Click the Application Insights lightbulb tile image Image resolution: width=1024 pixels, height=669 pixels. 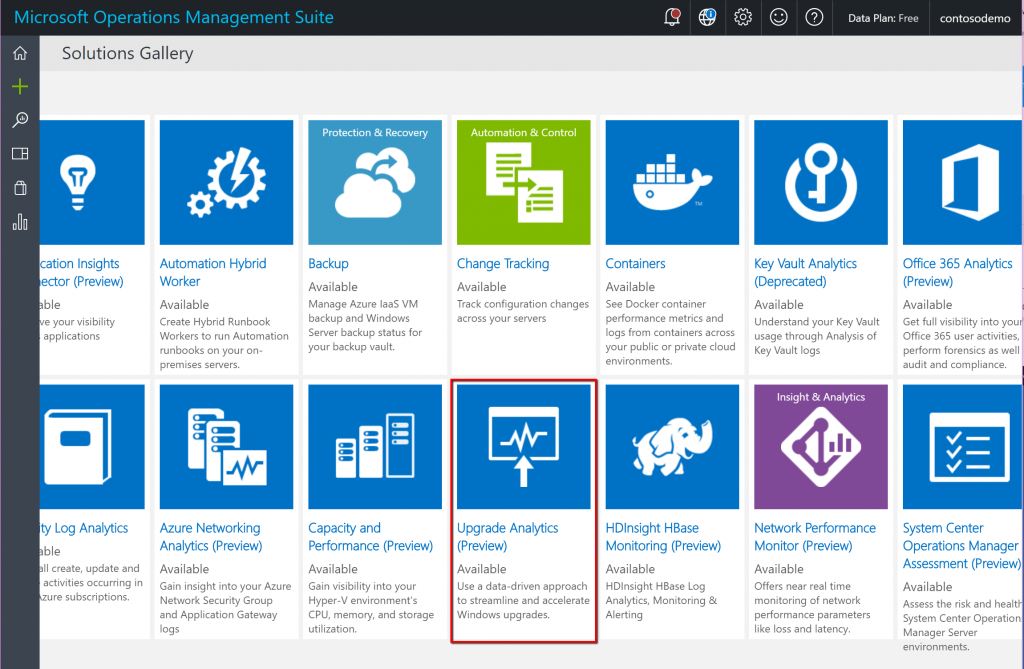[x=92, y=182]
